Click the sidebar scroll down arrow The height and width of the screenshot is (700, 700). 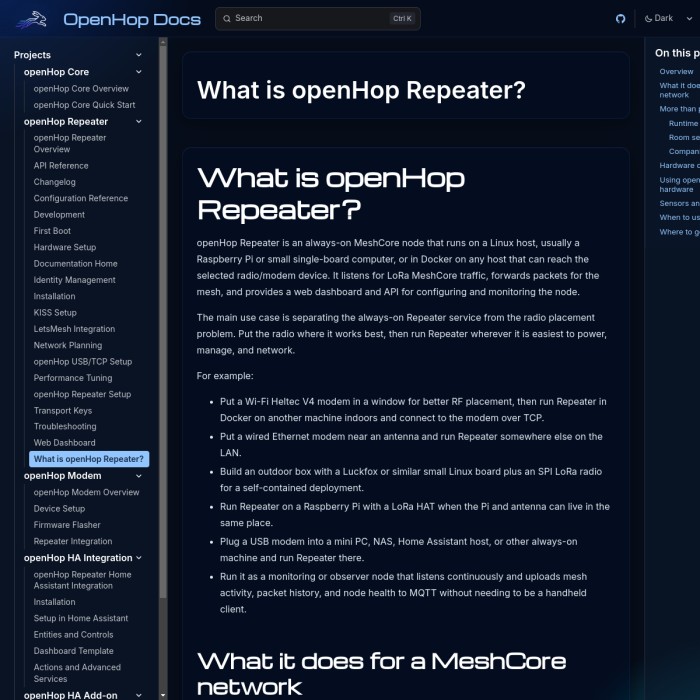click(163, 695)
